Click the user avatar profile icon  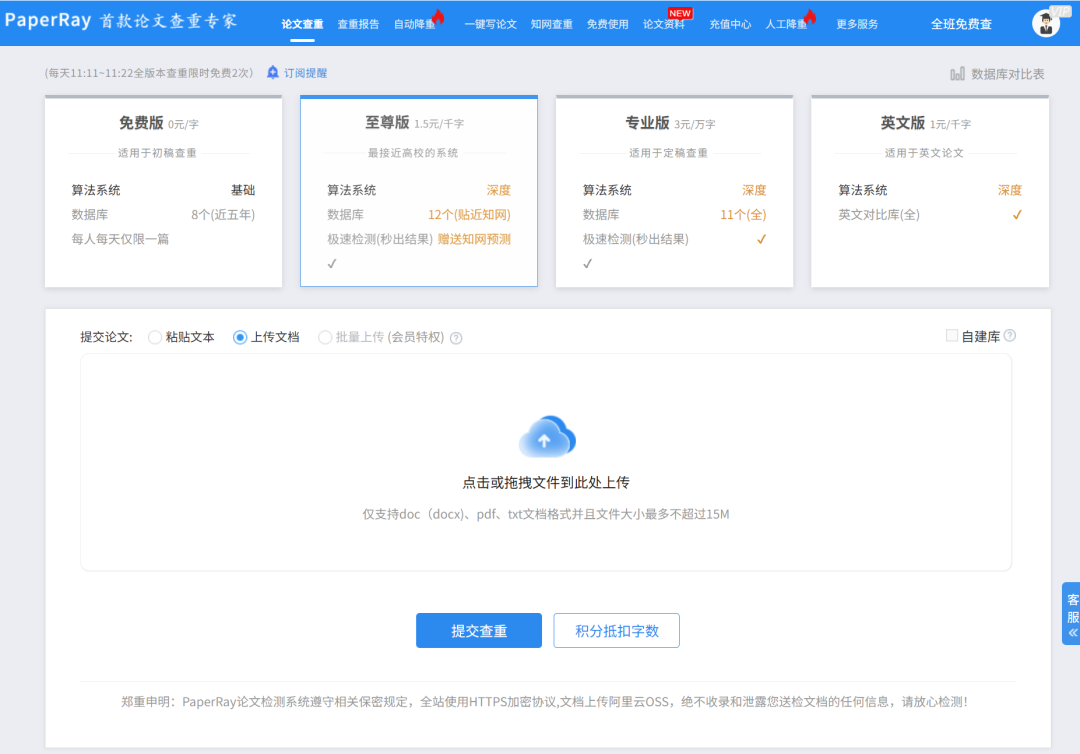[x=1046, y=23]
